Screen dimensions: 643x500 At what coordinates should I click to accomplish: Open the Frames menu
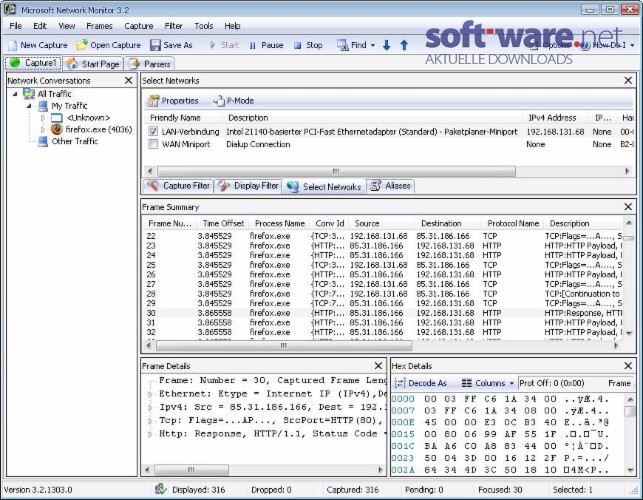click(x=99, y=26)
